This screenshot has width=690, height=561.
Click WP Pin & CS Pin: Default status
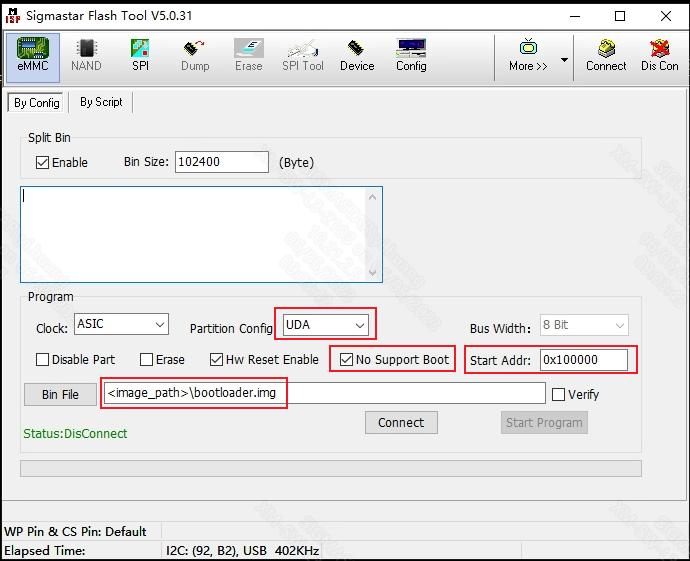(x=75, y=532)
